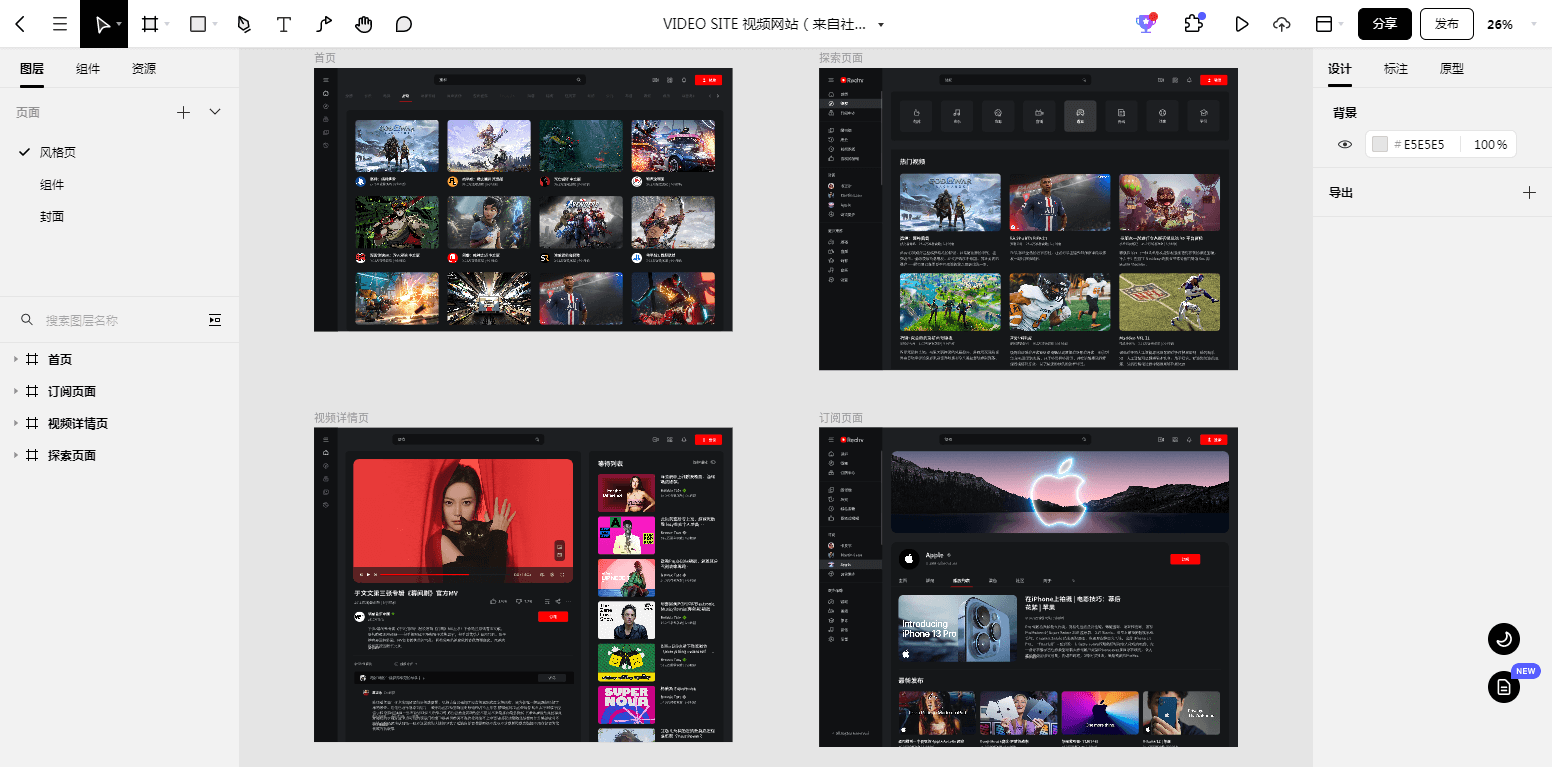Viewport: 1552px width, 767px height.
Task: Click the cloud upload icon
Action: (1282, 24)
